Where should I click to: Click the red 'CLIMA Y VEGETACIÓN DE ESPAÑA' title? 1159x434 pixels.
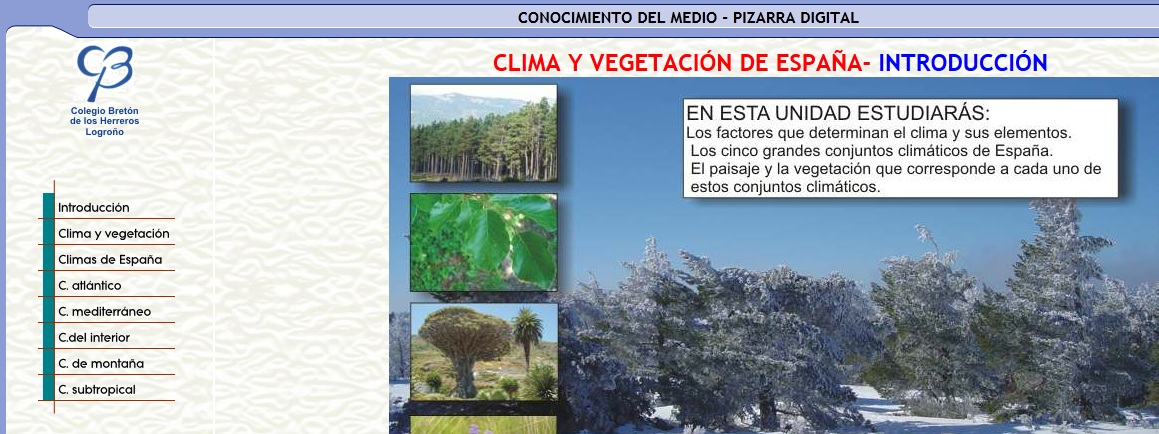[x=682, y=63]
